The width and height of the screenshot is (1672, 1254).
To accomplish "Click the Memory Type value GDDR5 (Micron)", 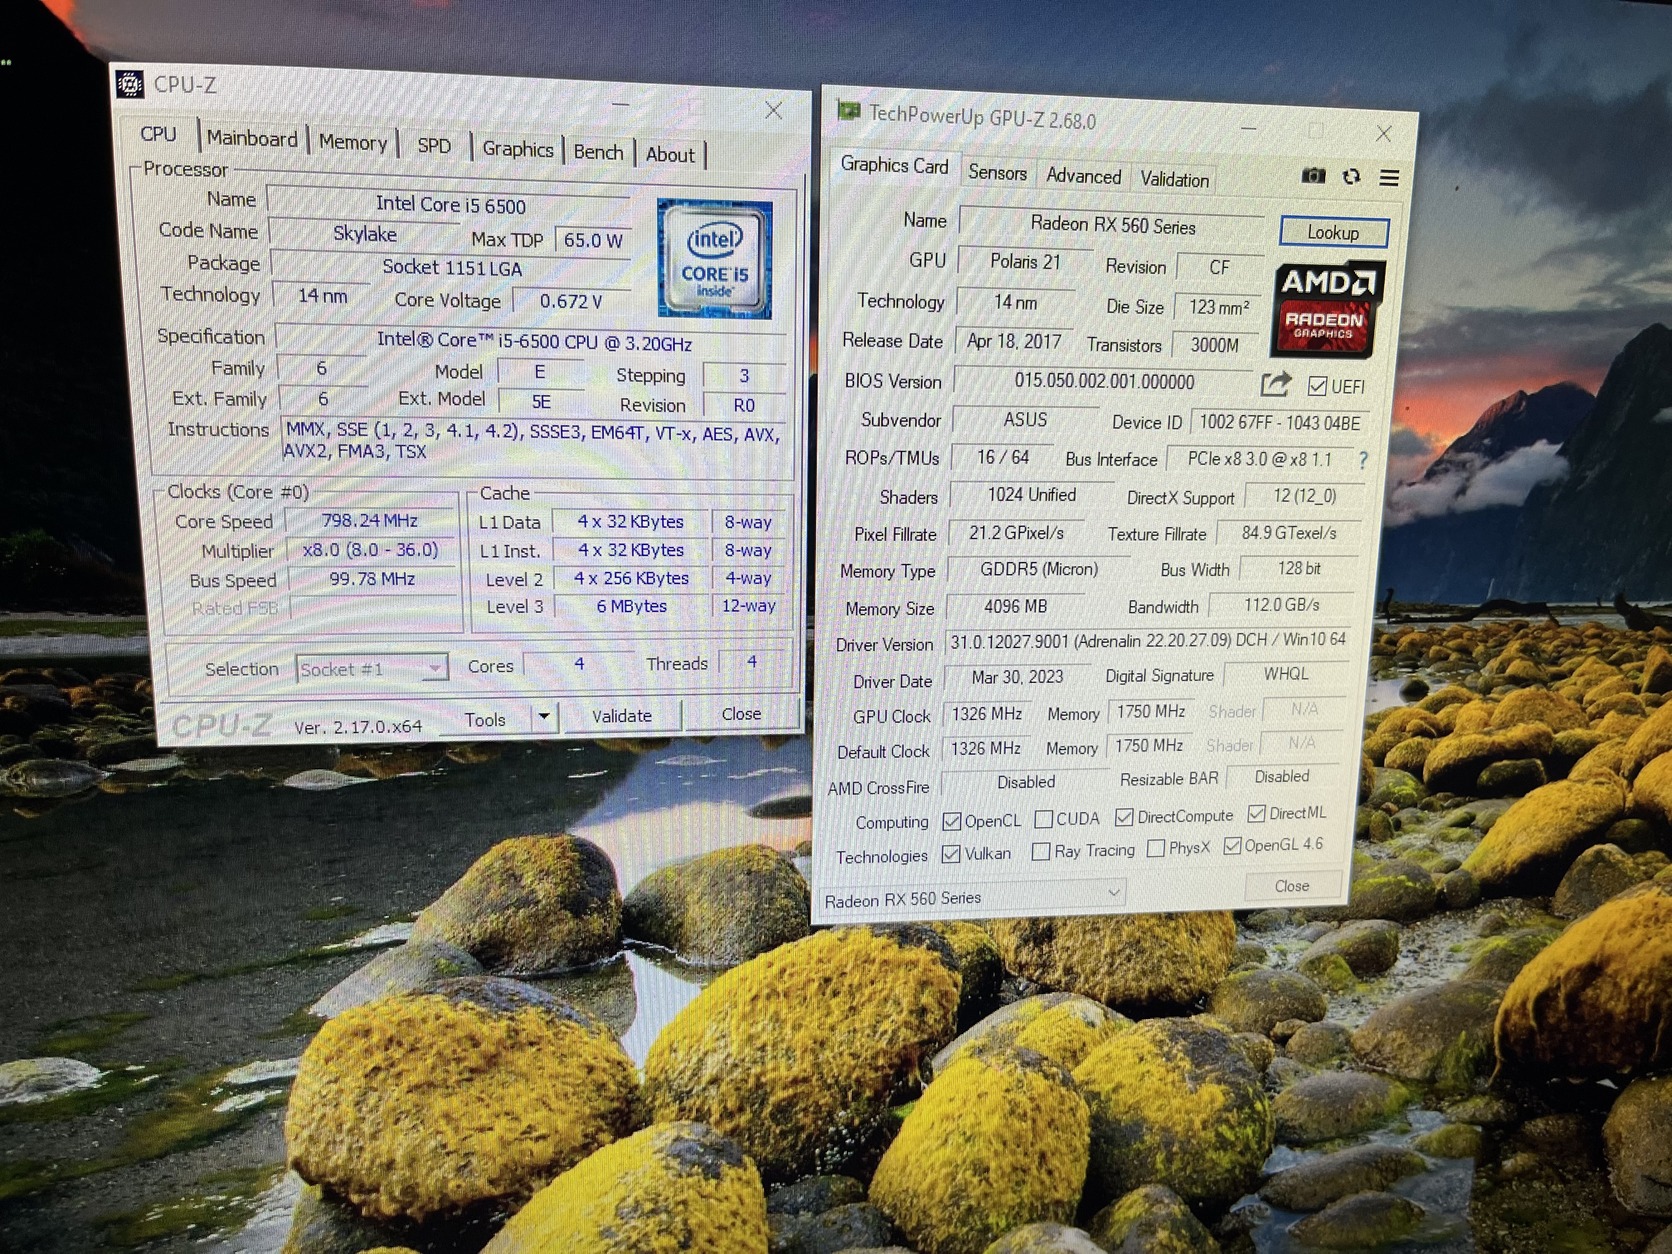I will click(1038, 570).
